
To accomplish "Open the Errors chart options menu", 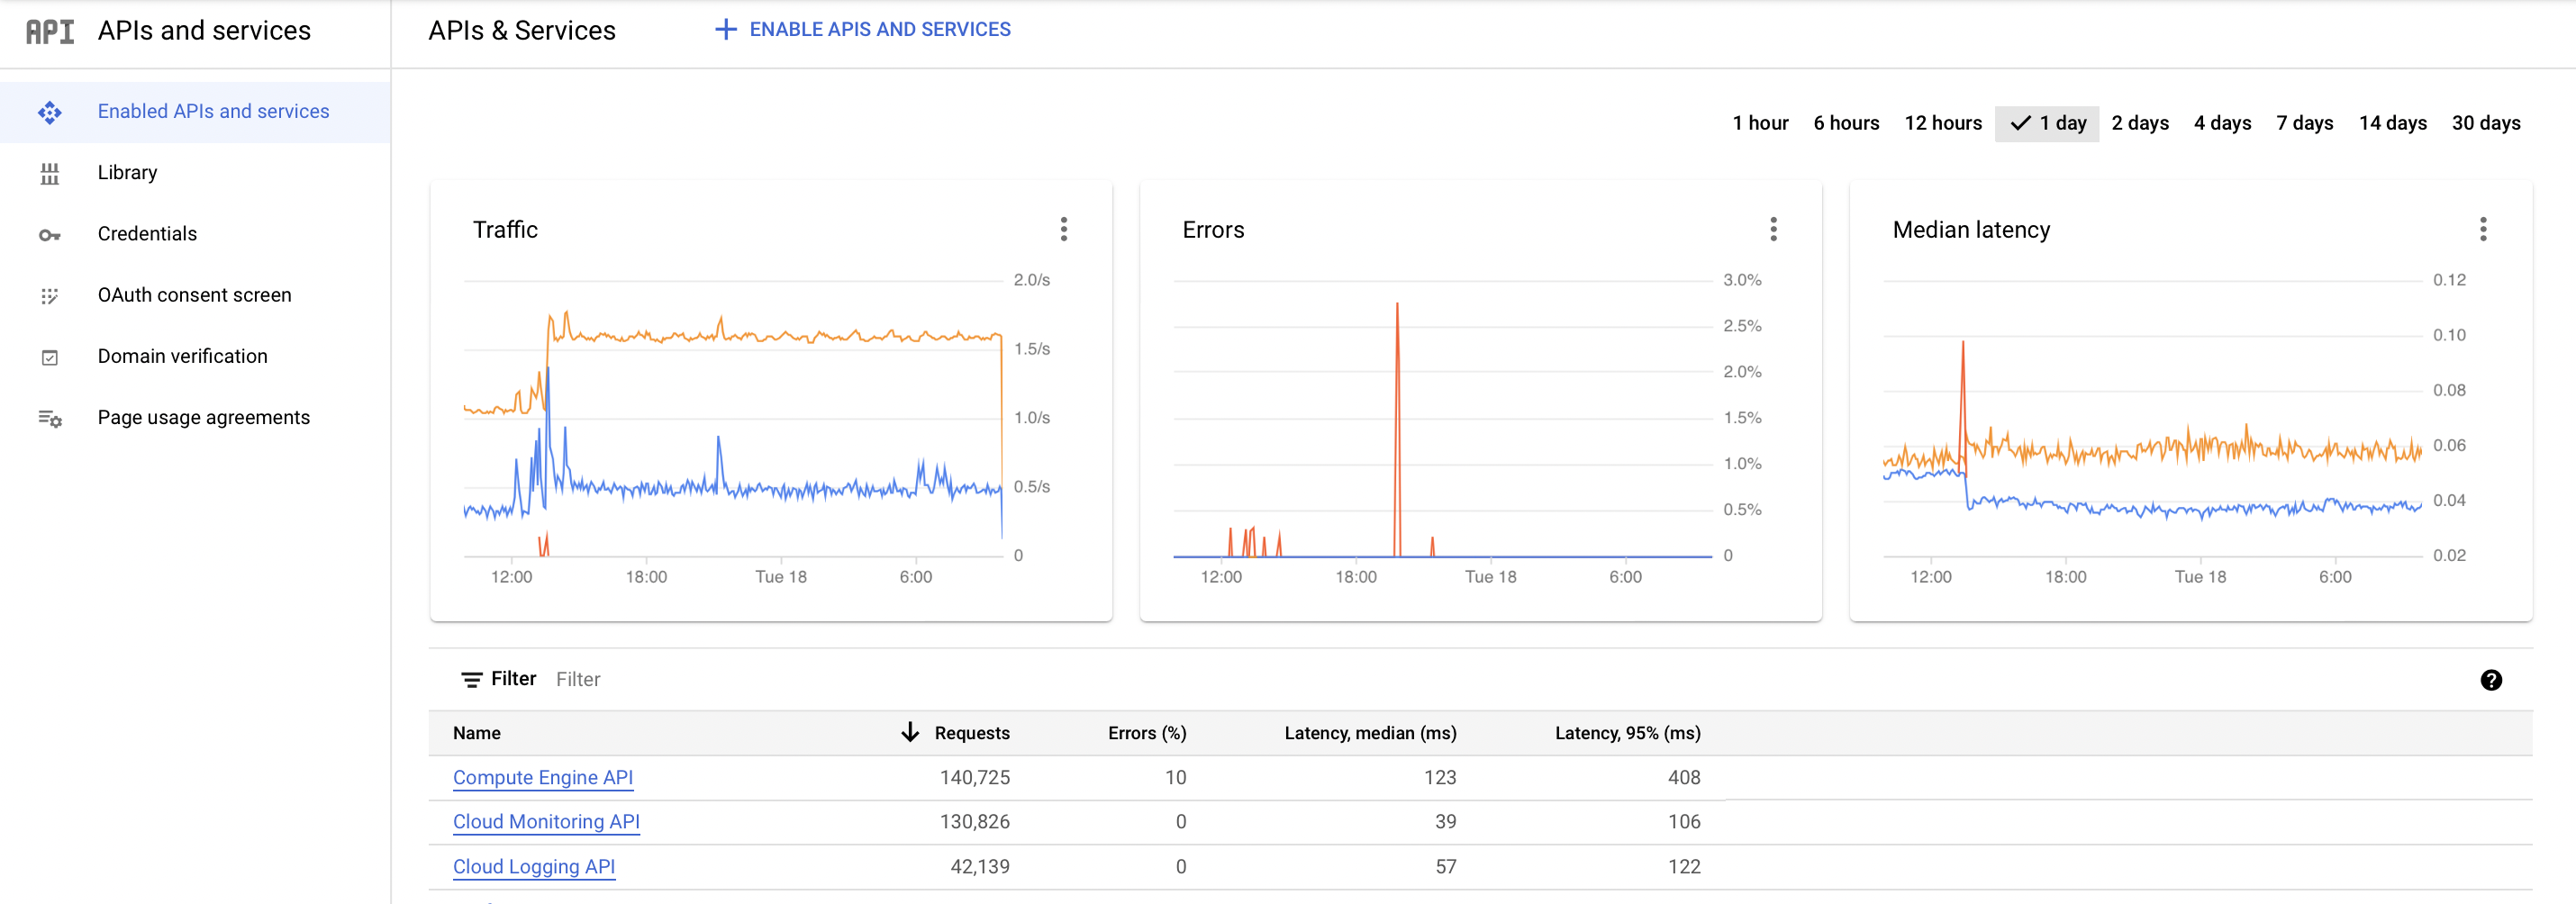I will (x=1774, y=229).
